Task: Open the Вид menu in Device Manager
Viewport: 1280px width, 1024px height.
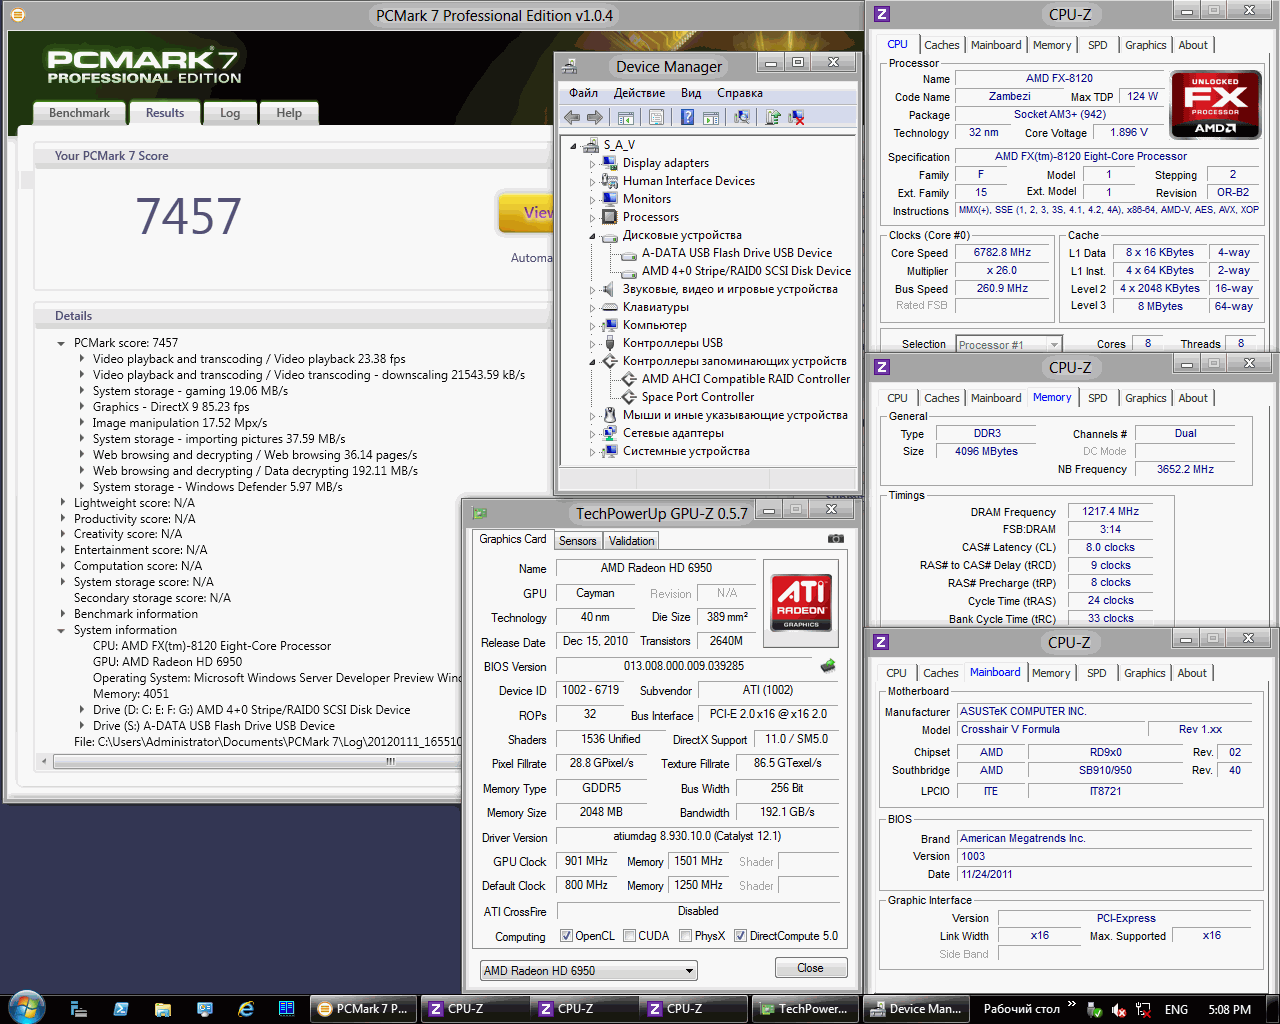Action: (x=691, y=93)
